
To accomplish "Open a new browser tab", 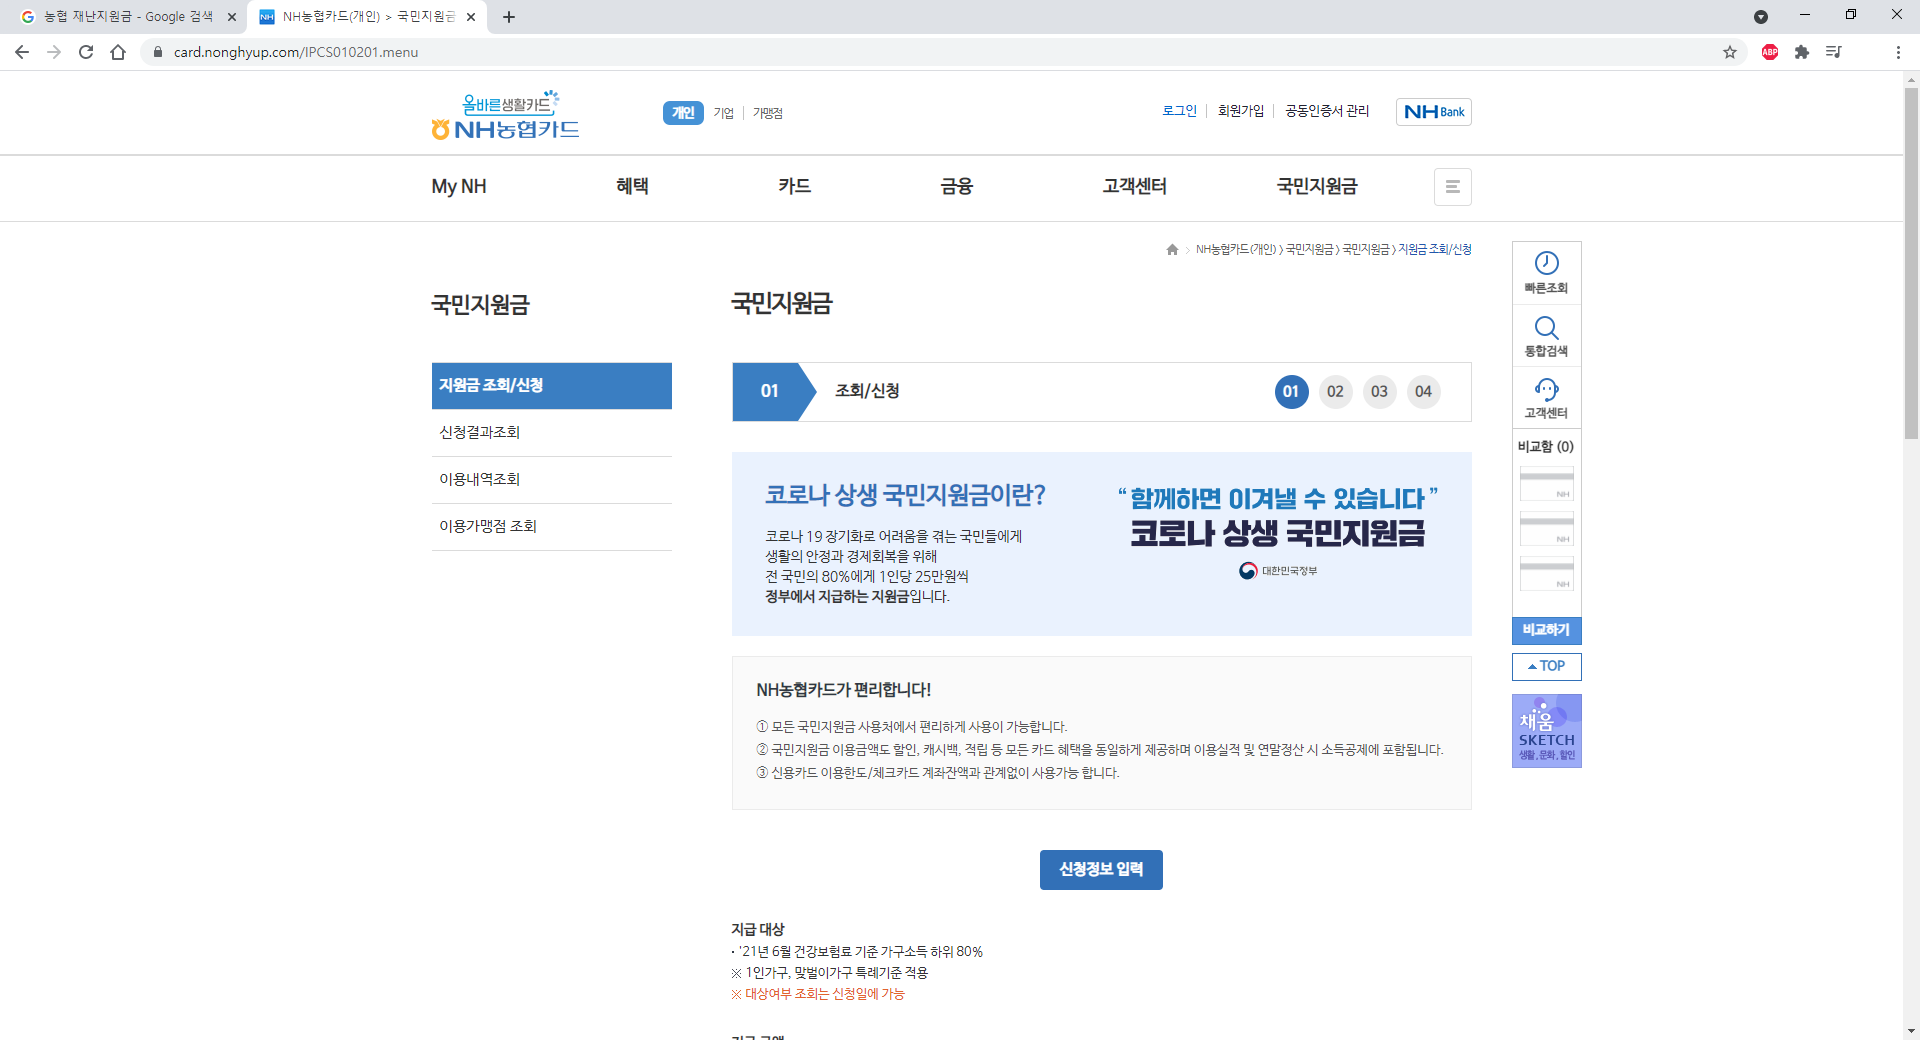I will 509,17.
